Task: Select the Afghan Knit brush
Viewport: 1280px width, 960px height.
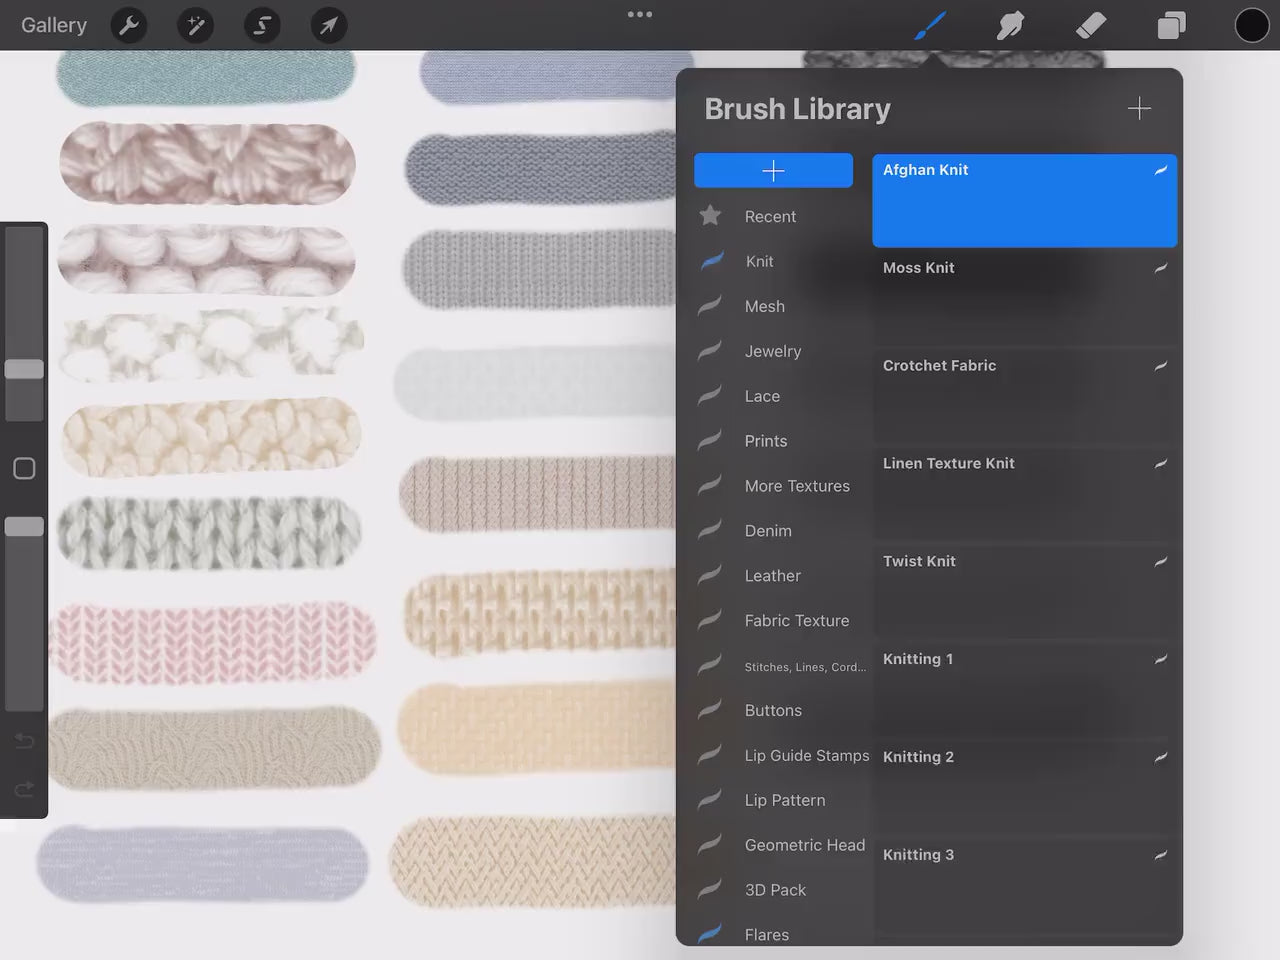Action: tap(1024, 200)
